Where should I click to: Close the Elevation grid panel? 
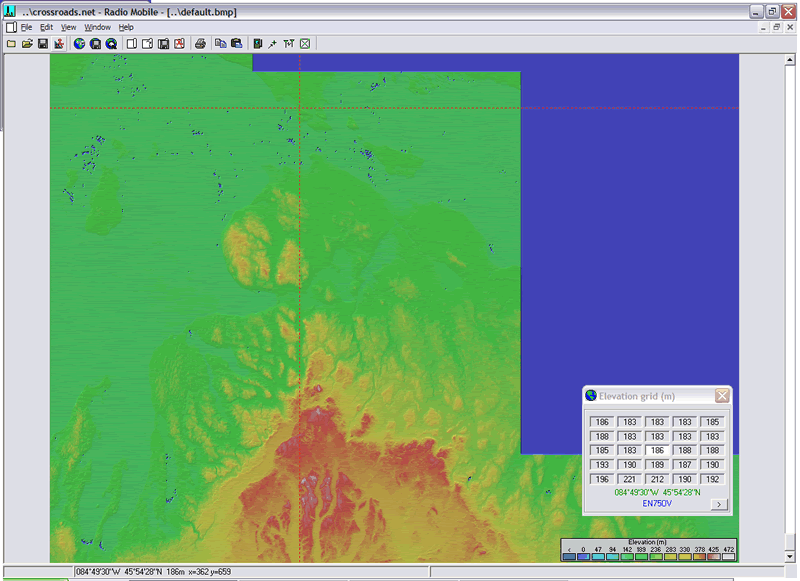point(722,396)
